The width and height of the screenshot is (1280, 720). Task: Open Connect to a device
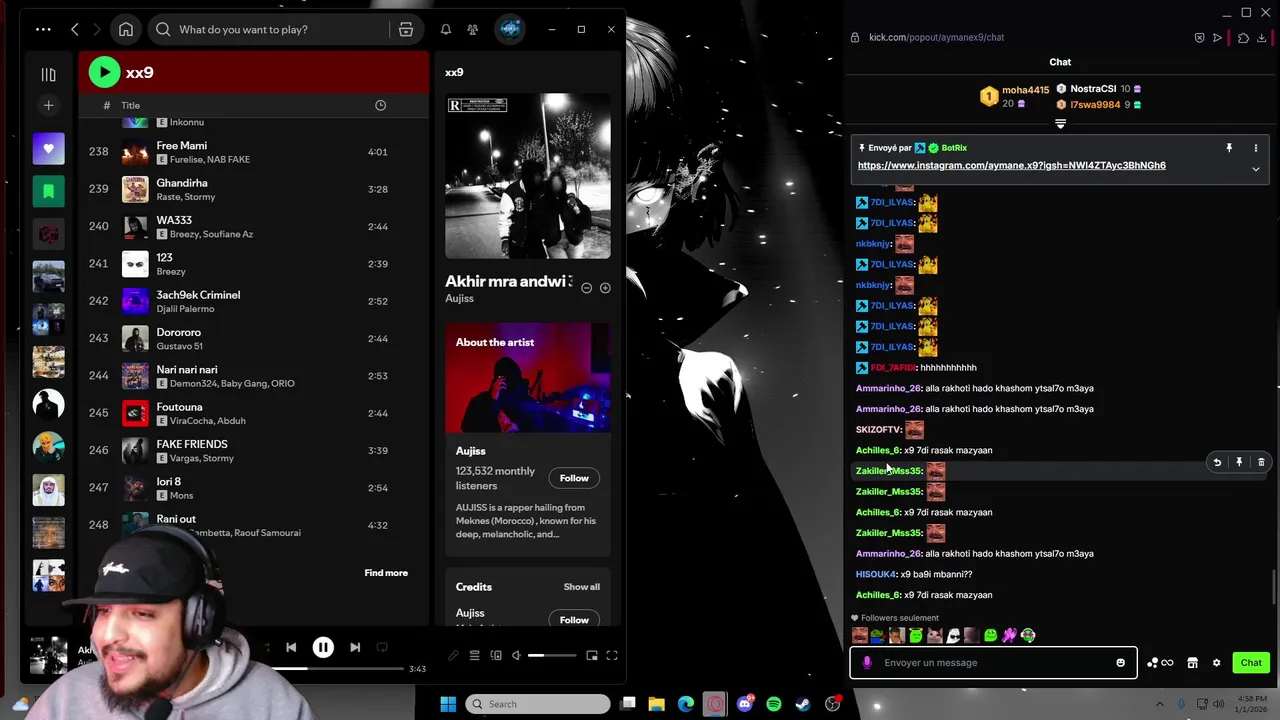[496, 656]
